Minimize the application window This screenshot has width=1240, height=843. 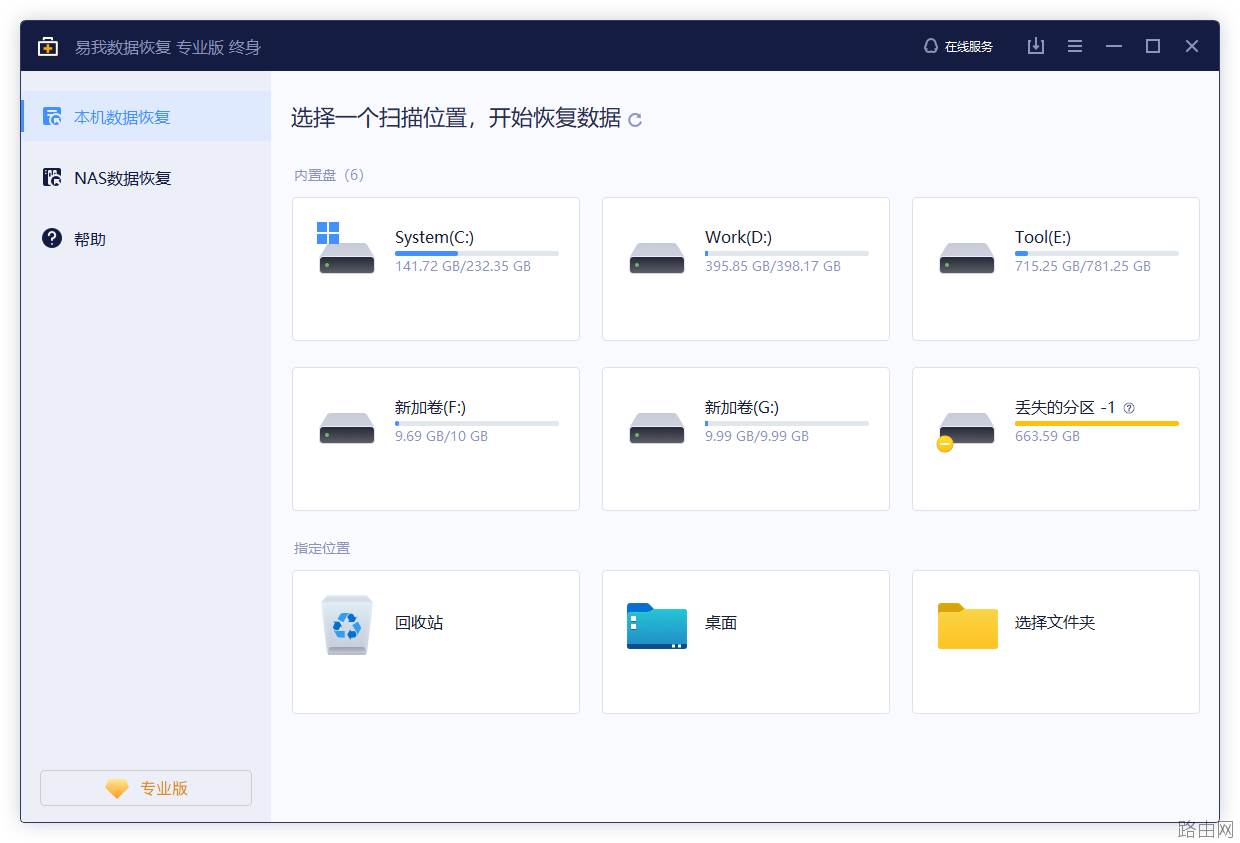[x=1114, y=46]
